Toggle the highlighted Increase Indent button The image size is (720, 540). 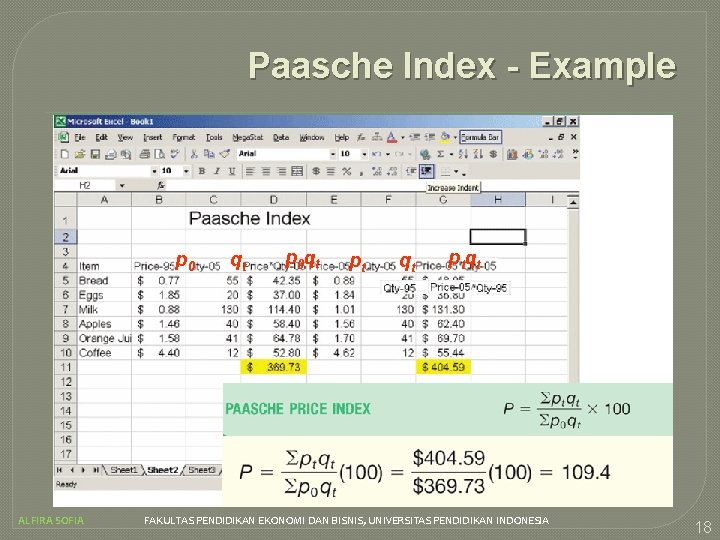point(427,171)
